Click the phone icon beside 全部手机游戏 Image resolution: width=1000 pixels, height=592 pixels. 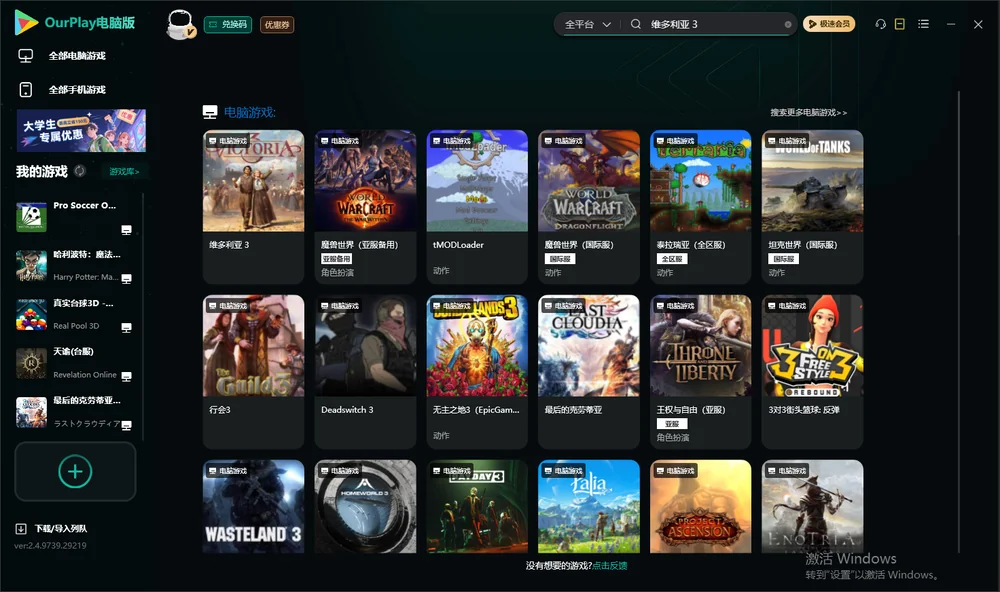(x=26, y=90)
